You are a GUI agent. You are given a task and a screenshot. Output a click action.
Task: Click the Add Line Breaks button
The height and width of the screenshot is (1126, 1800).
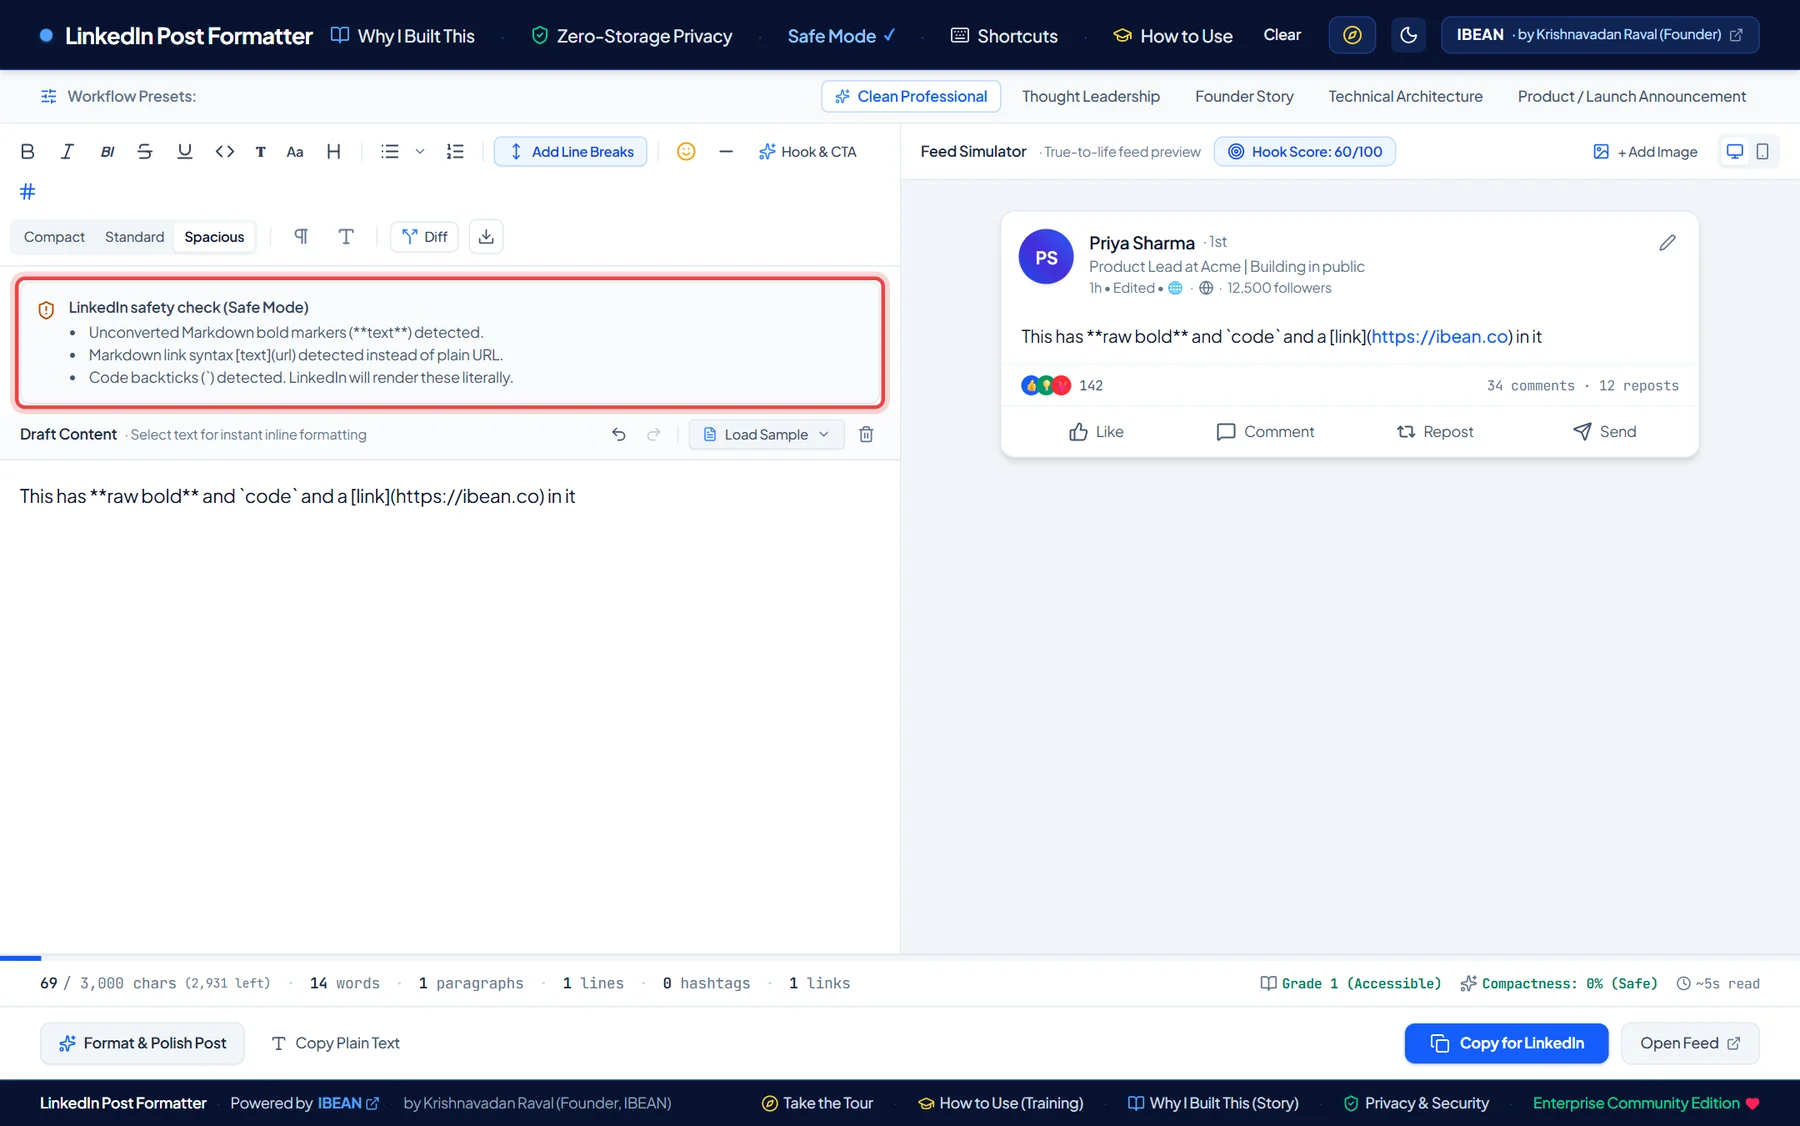(x=571, y=152)
